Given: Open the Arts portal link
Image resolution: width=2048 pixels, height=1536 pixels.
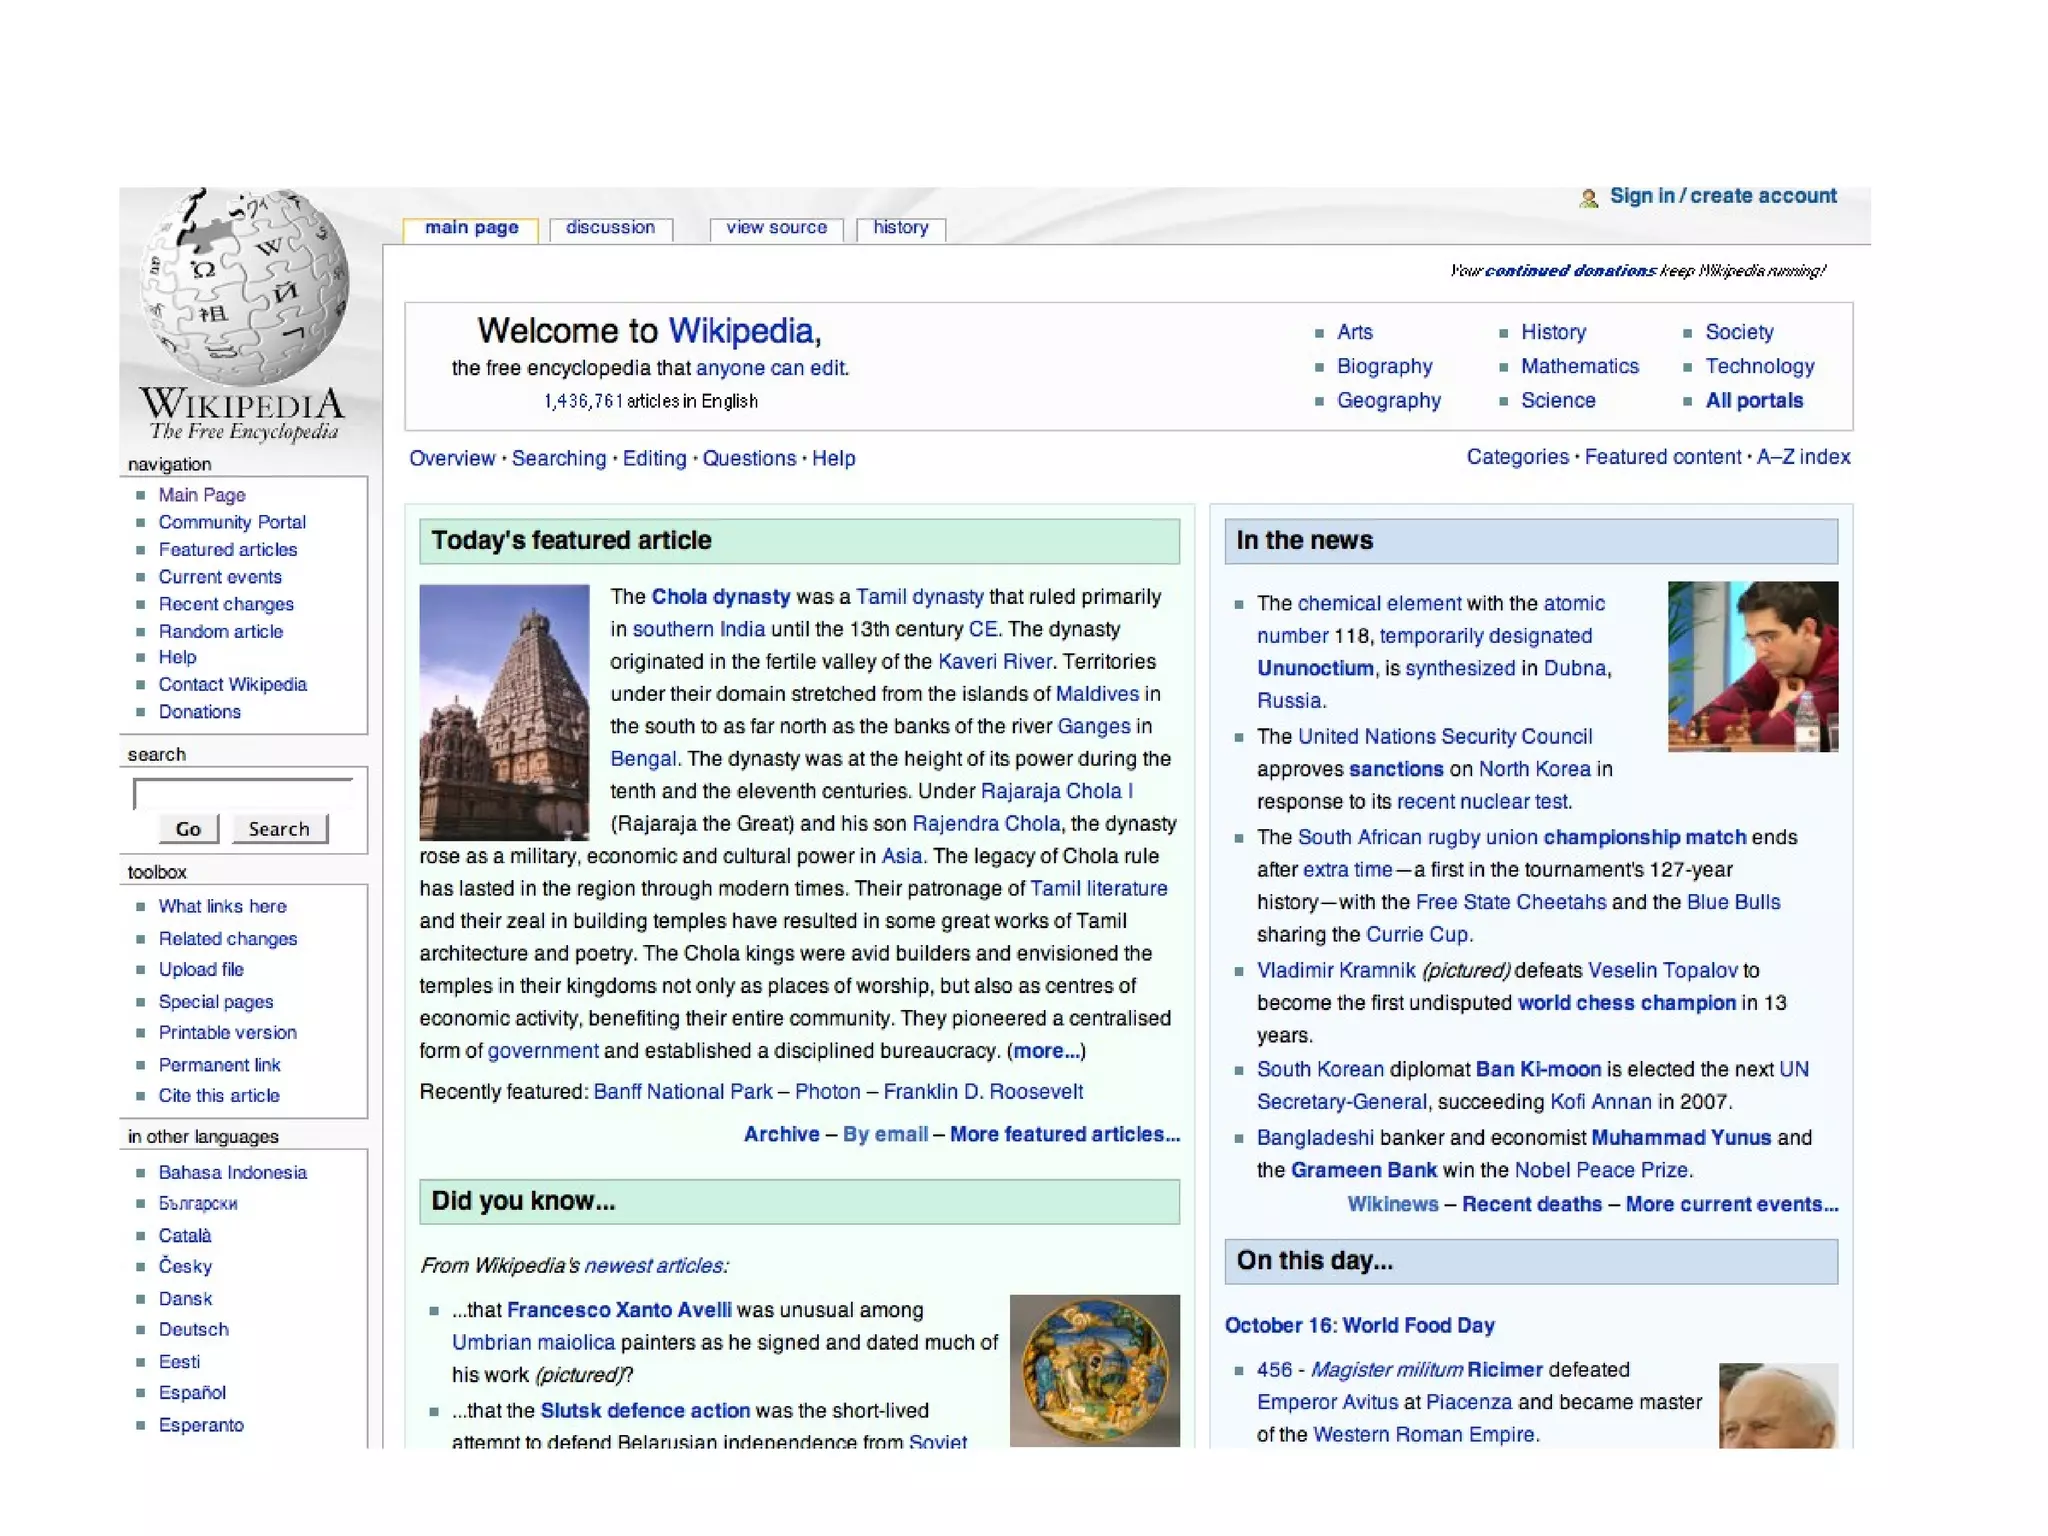Looking at the screenshot, I should point(1355,332).
